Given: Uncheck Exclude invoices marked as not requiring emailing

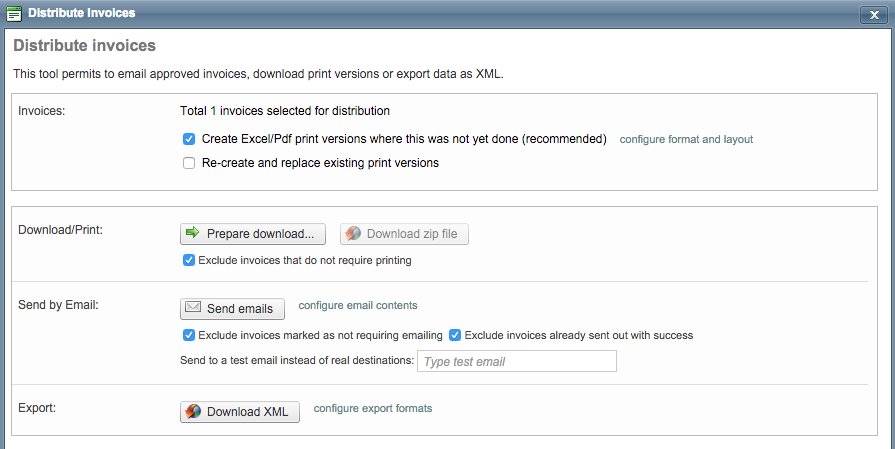Looking at the screenshot, I should [x=189, y=335].
